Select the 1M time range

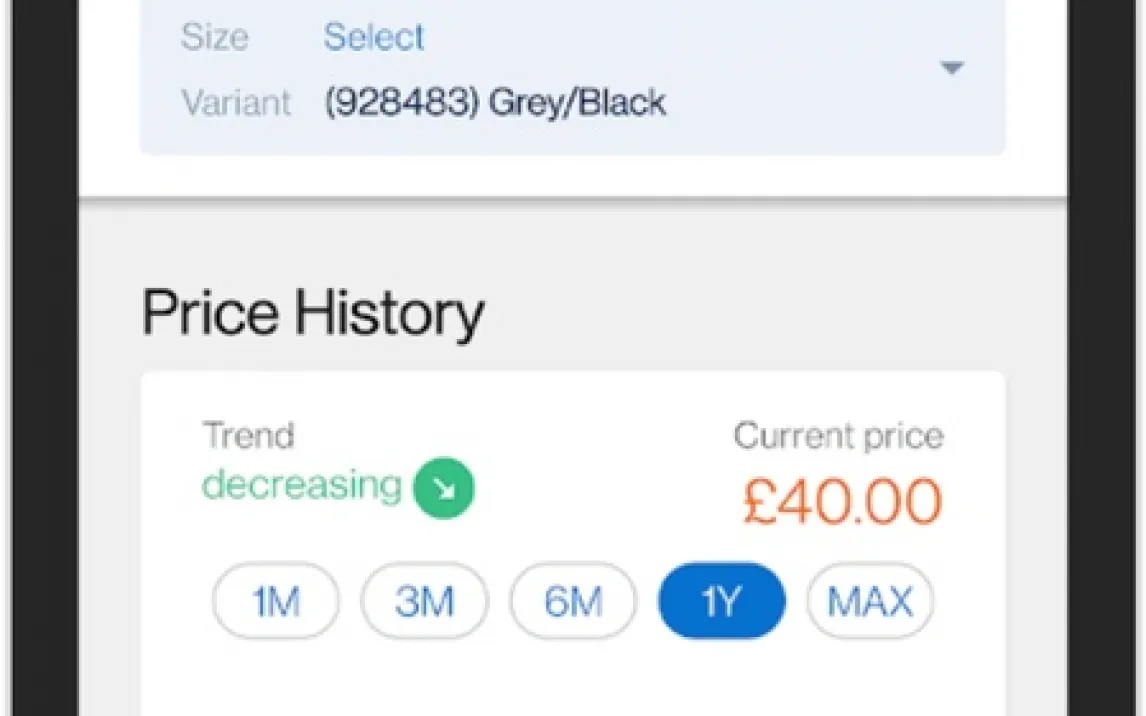tap(275, 601)
